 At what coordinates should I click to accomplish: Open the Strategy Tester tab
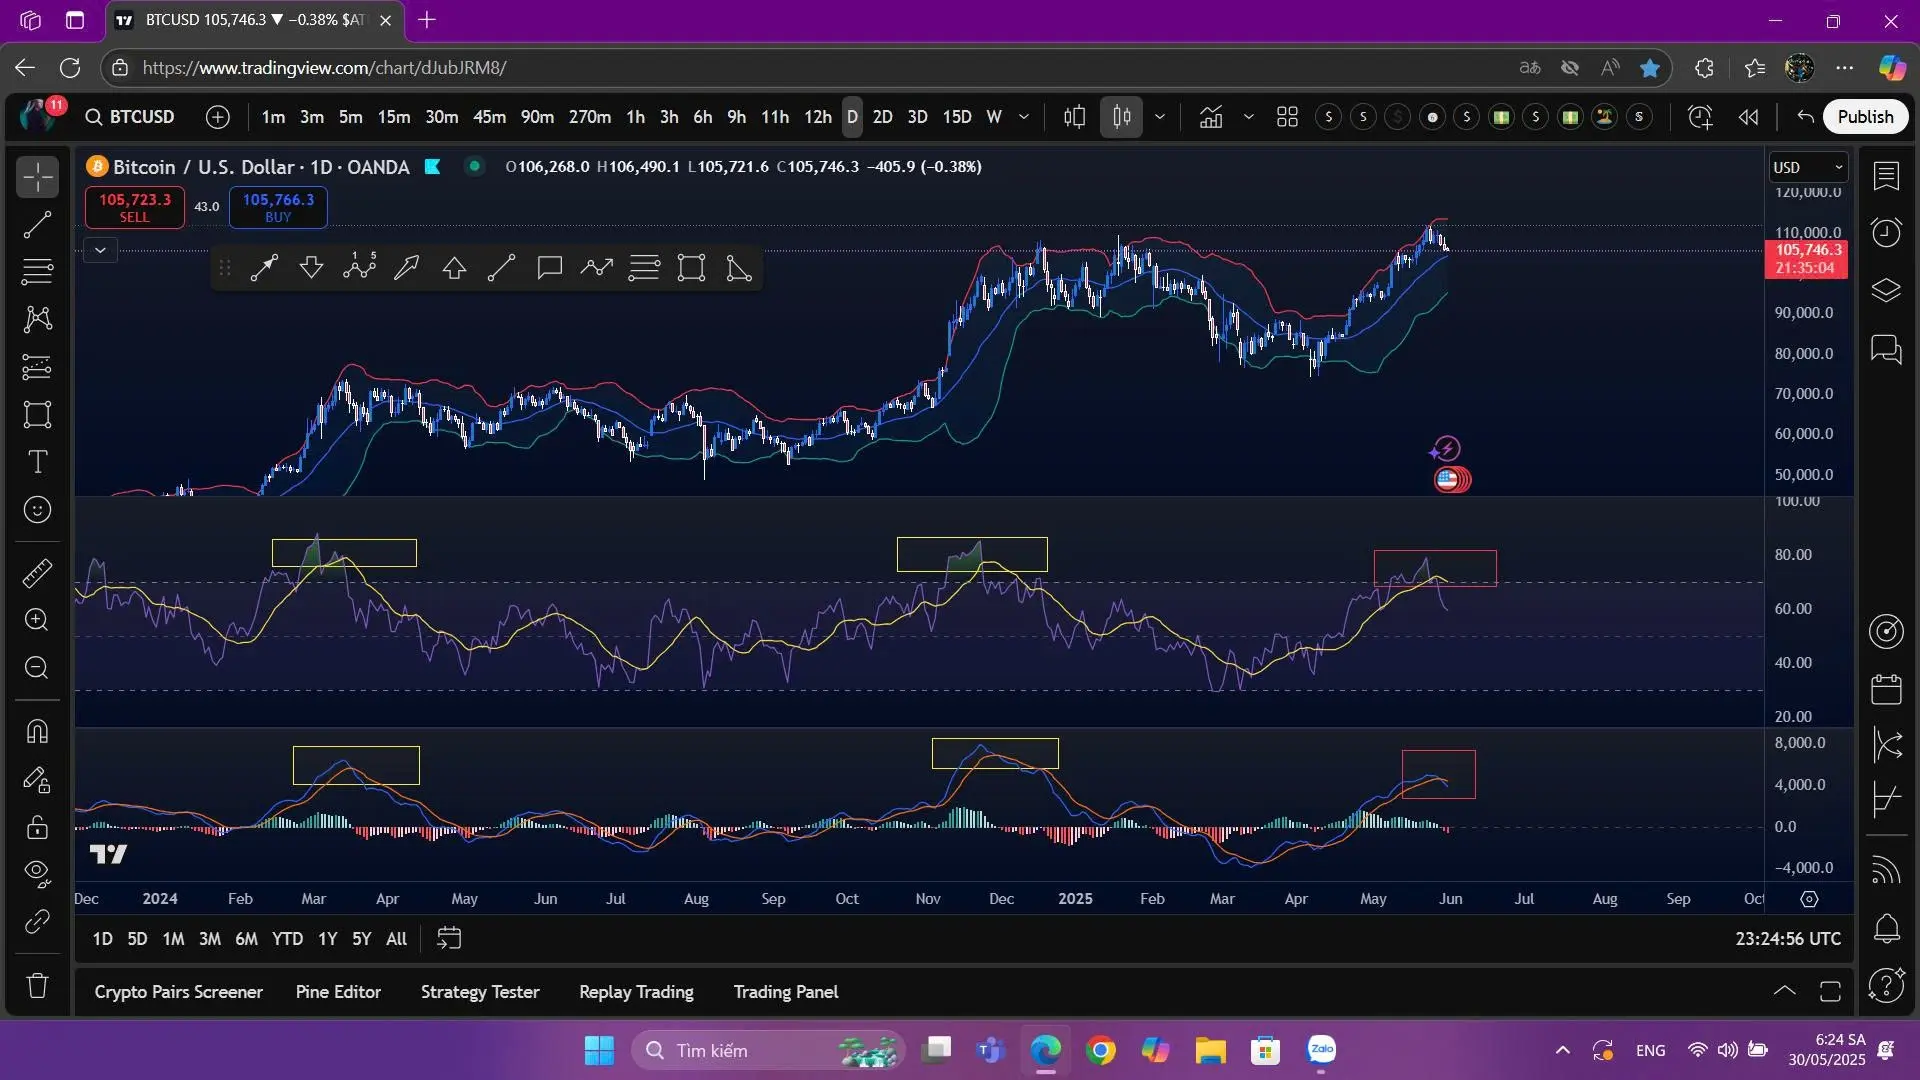pos(480,992)
